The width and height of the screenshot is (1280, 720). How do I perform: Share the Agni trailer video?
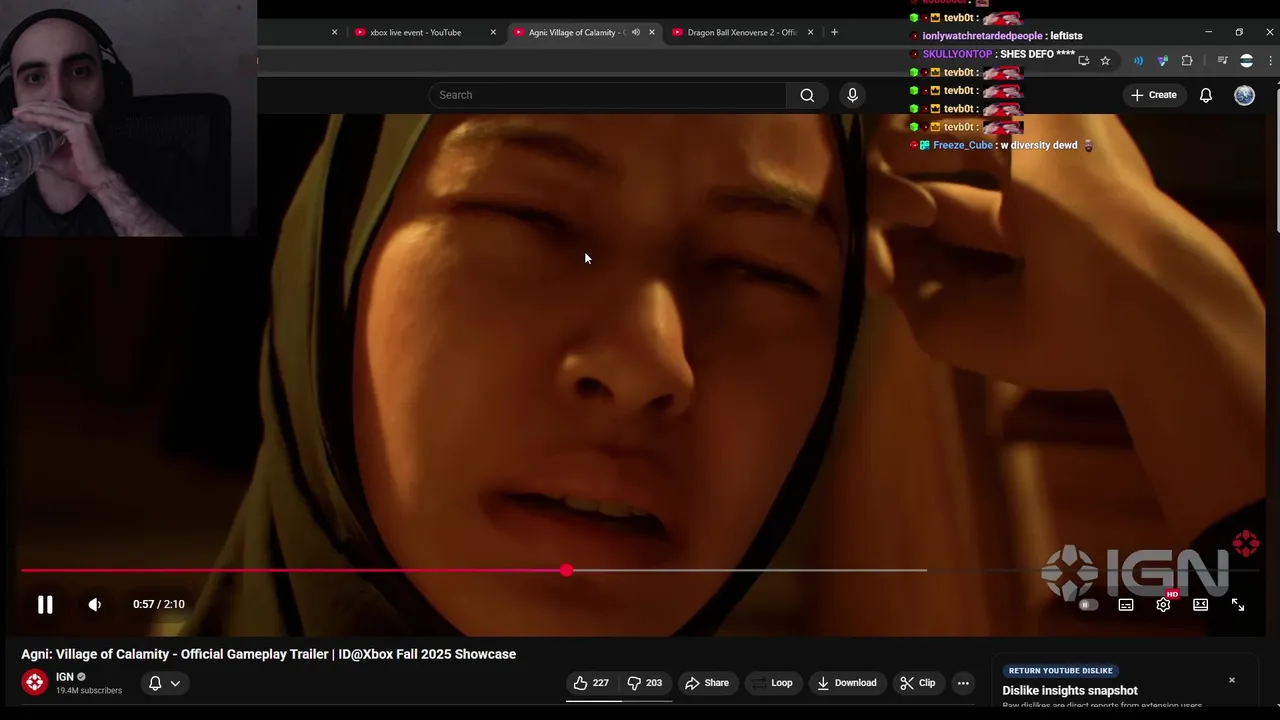click(707, 683)
